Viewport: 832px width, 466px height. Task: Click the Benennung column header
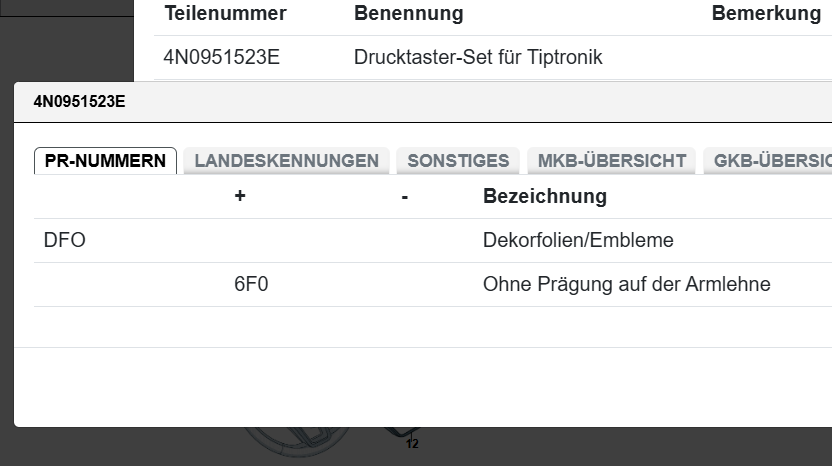(x=408, y=14)
